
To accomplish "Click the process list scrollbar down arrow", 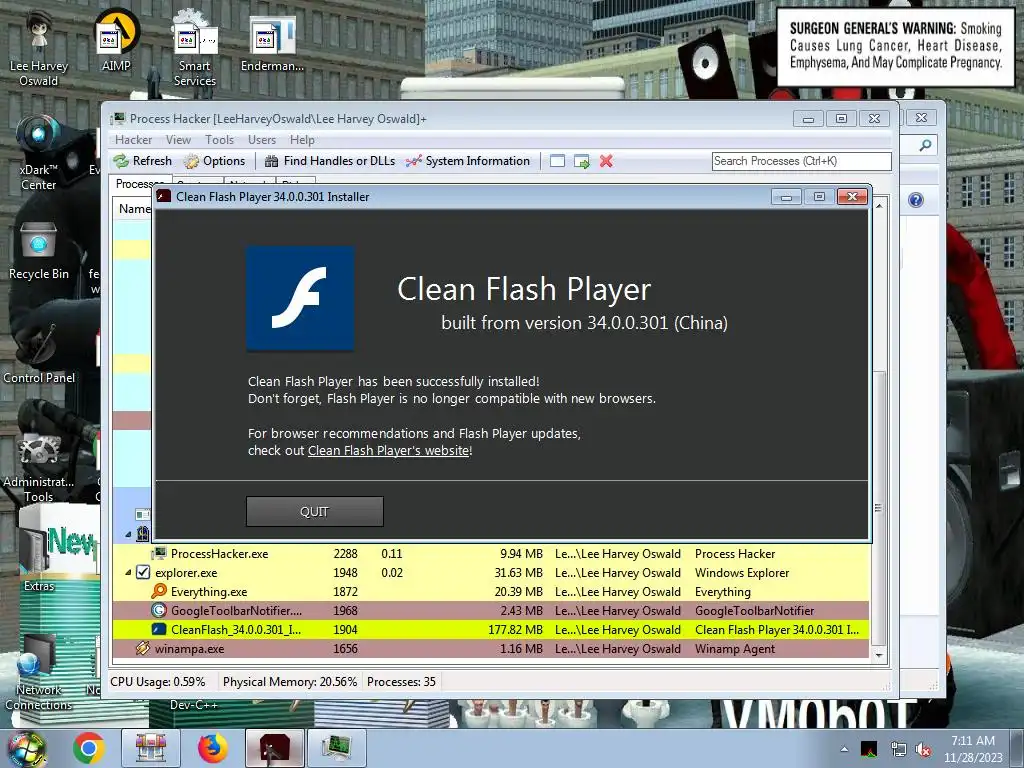I will tap(879, 655).
